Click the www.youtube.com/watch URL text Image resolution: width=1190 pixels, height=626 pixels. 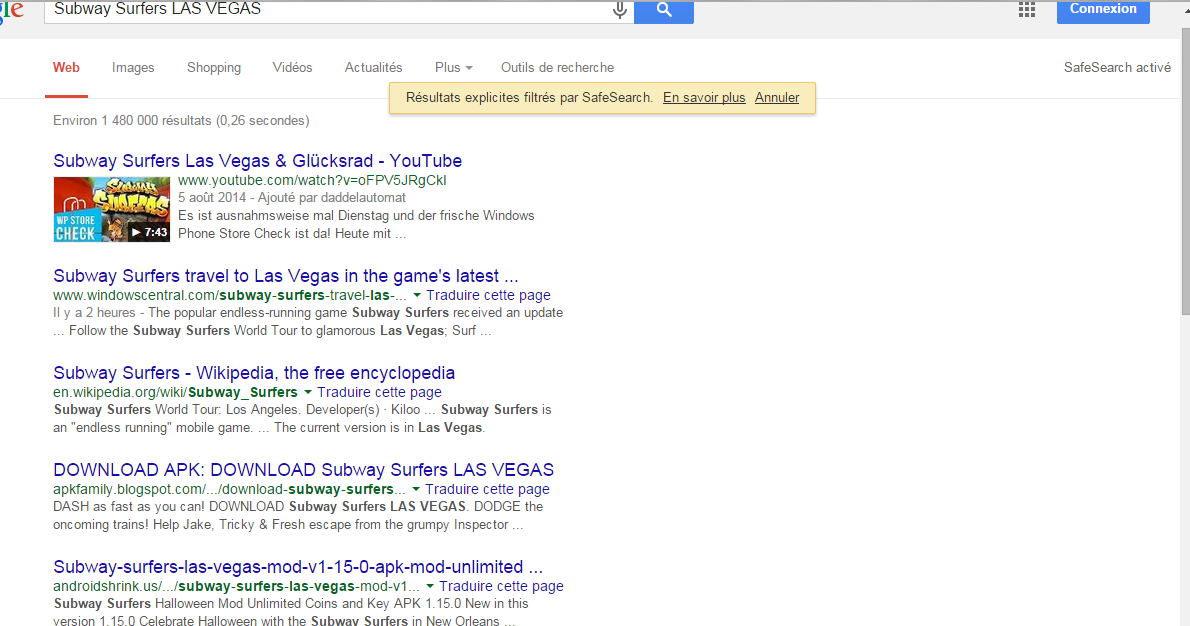(x=312, y=181)
